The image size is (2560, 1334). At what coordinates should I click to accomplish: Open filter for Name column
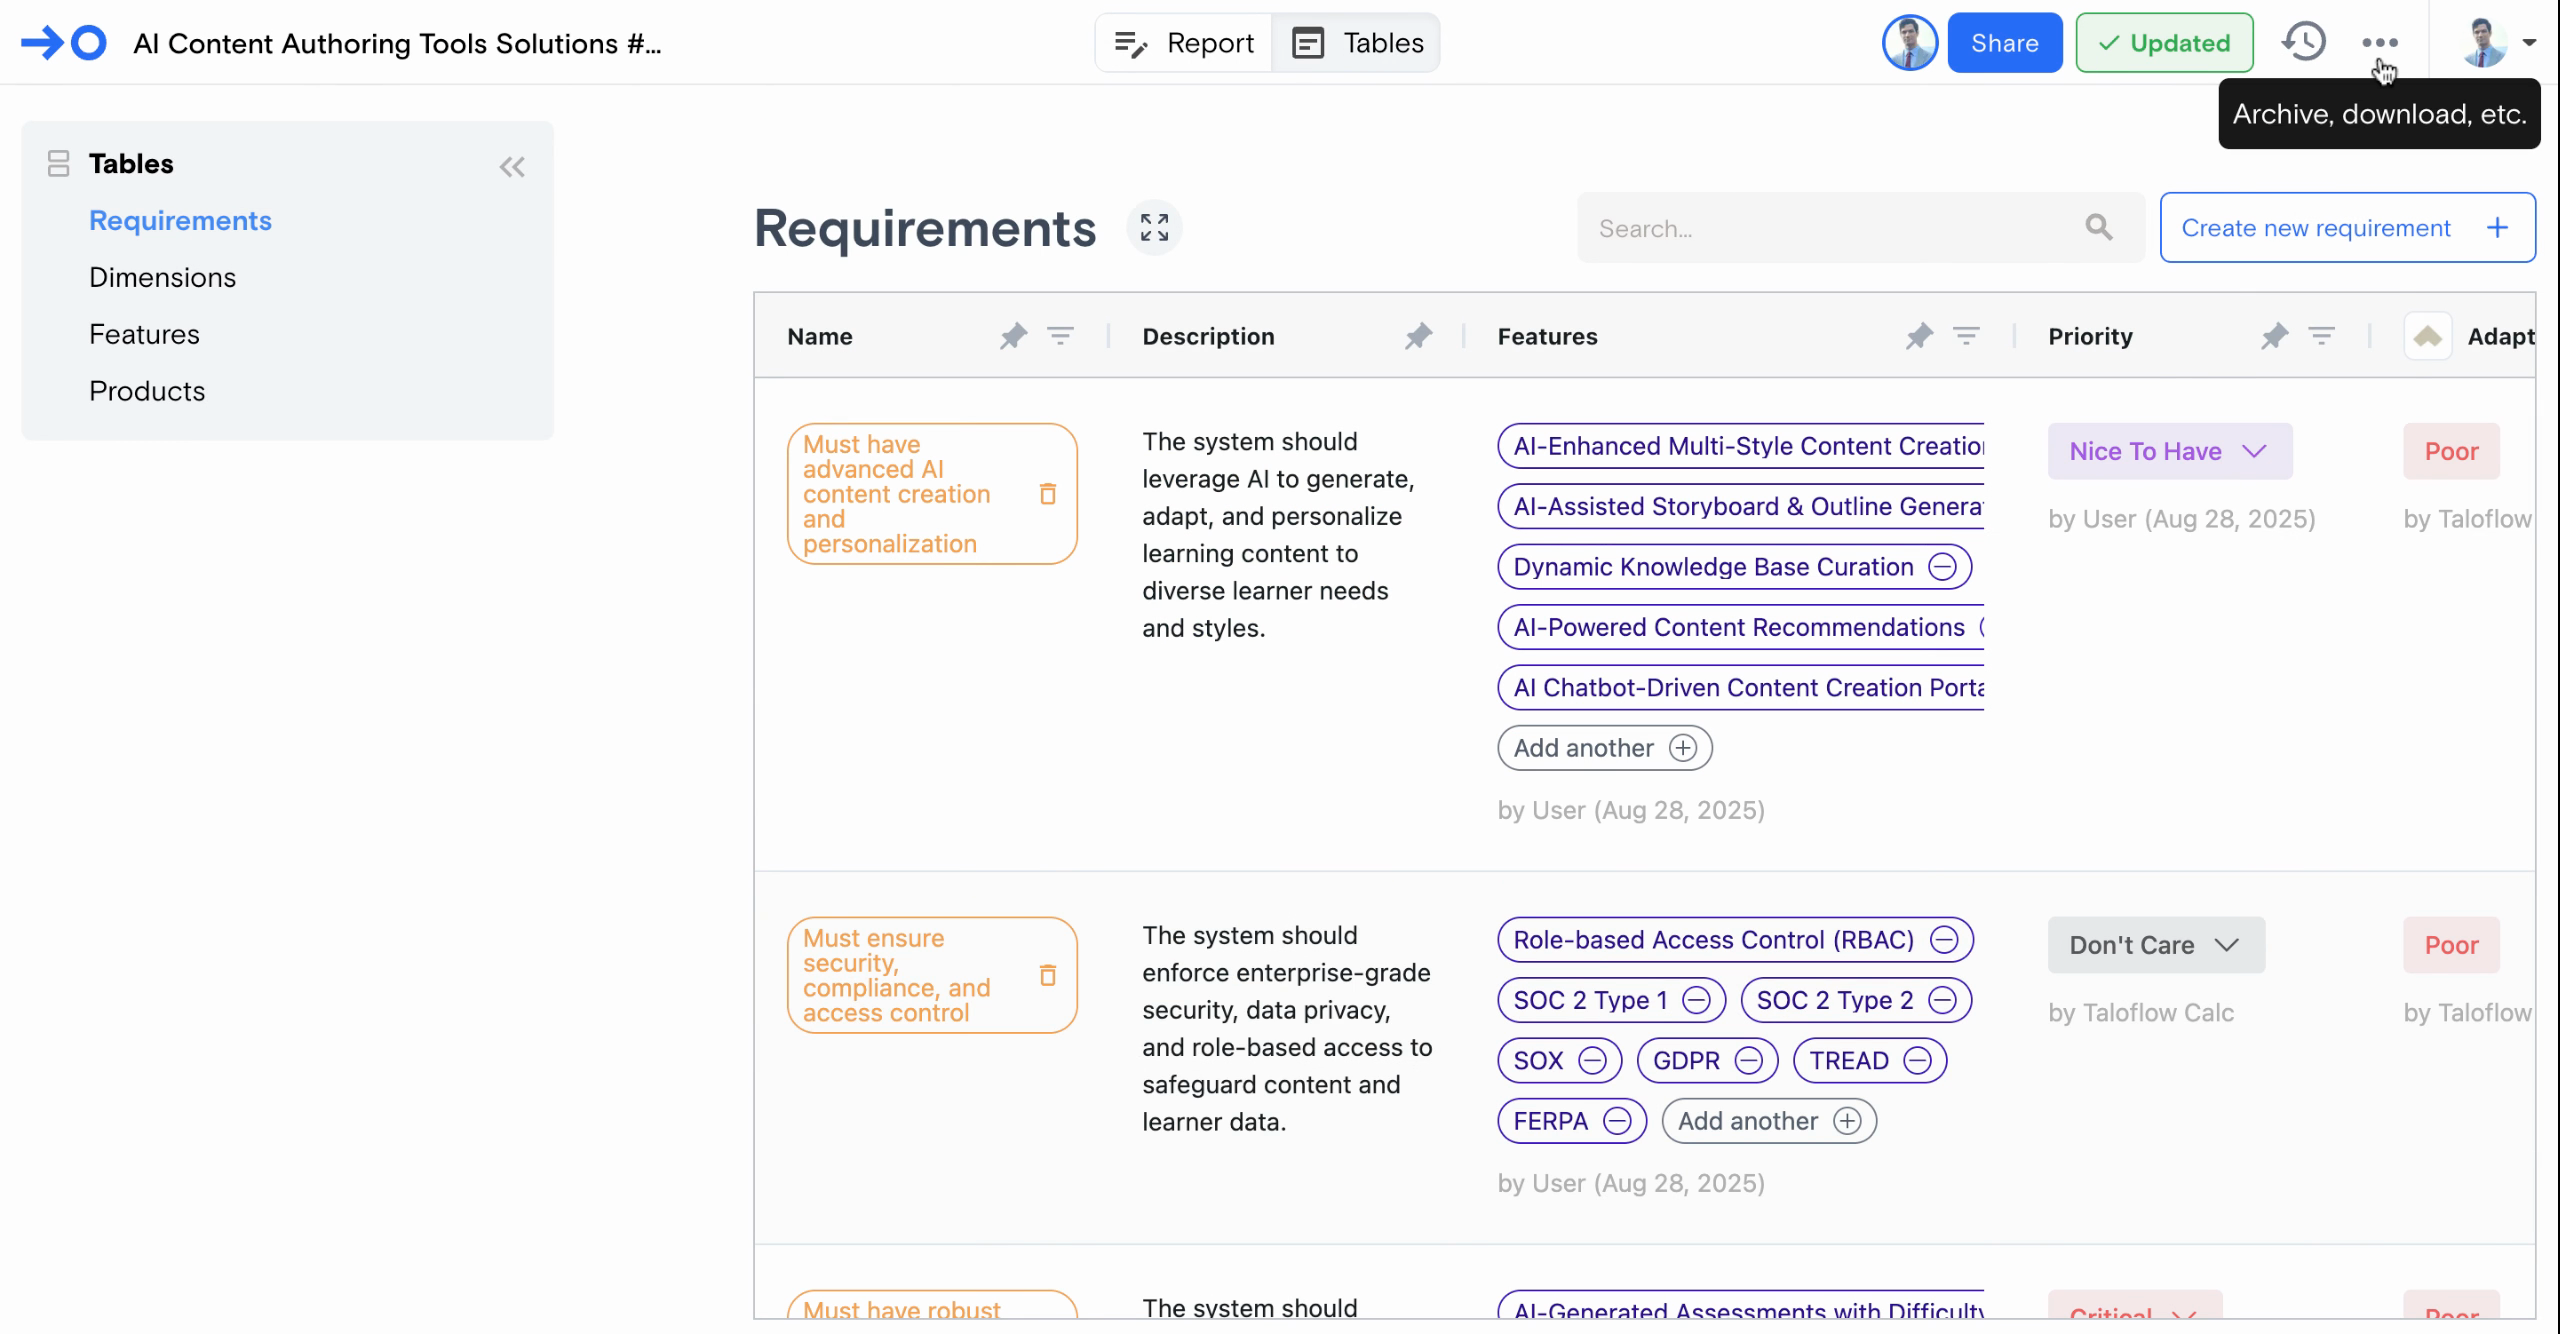[1060, 336]
